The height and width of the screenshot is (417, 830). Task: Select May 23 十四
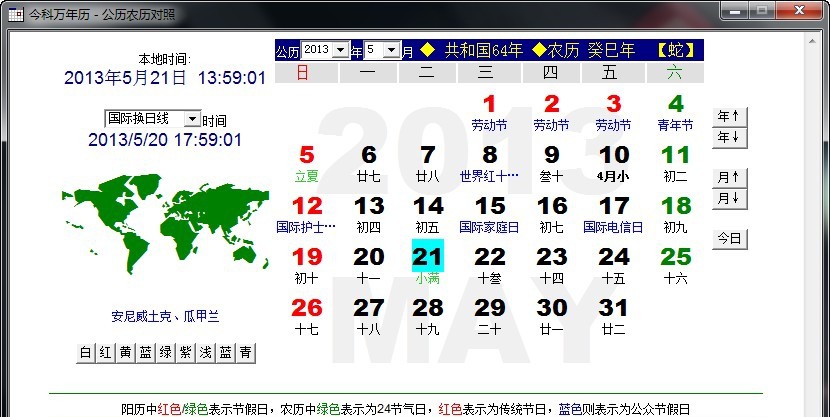[x=551, y=266]
